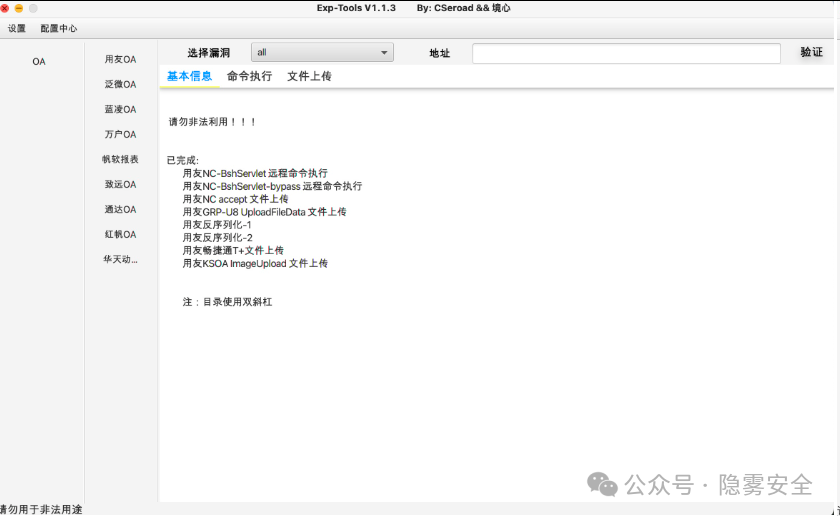The image size is (840, 519).
Task: Click the 请勿非法利用 warning text
Action: [212, 122]
